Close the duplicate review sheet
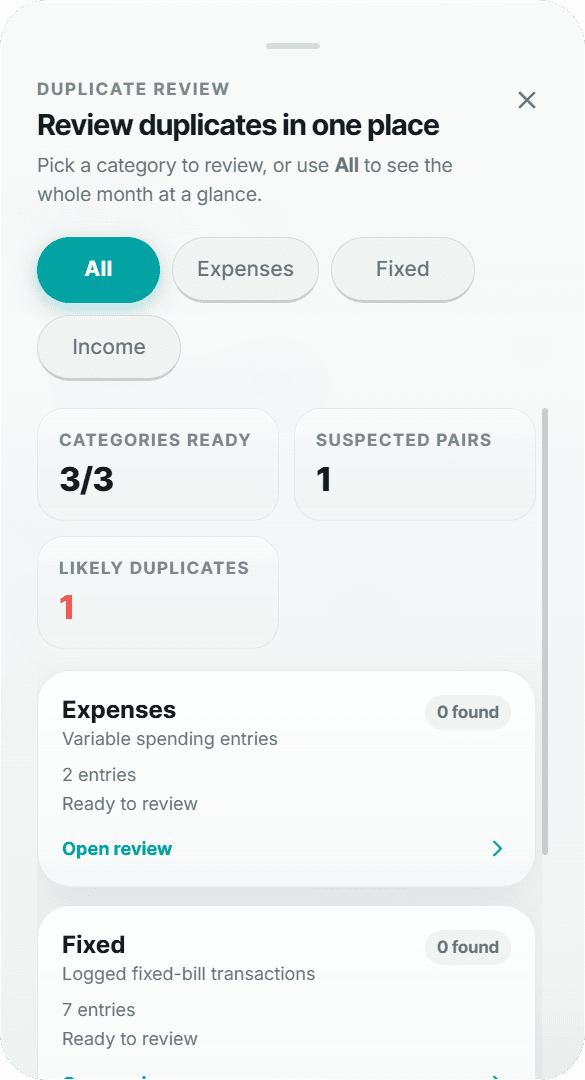This screenshot has height=1080, width=585. pyautogui.click(x=527, y=100)
